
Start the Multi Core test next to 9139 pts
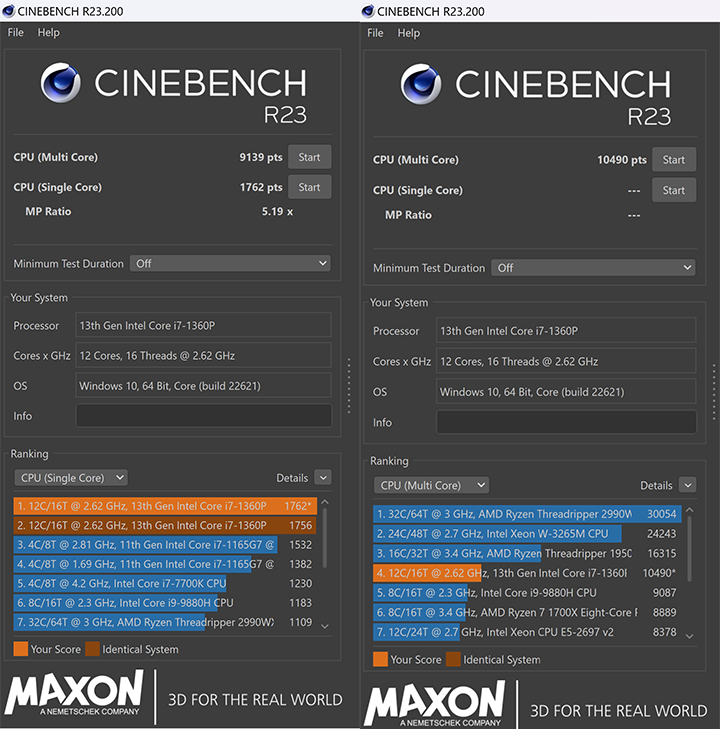point(309,157)
